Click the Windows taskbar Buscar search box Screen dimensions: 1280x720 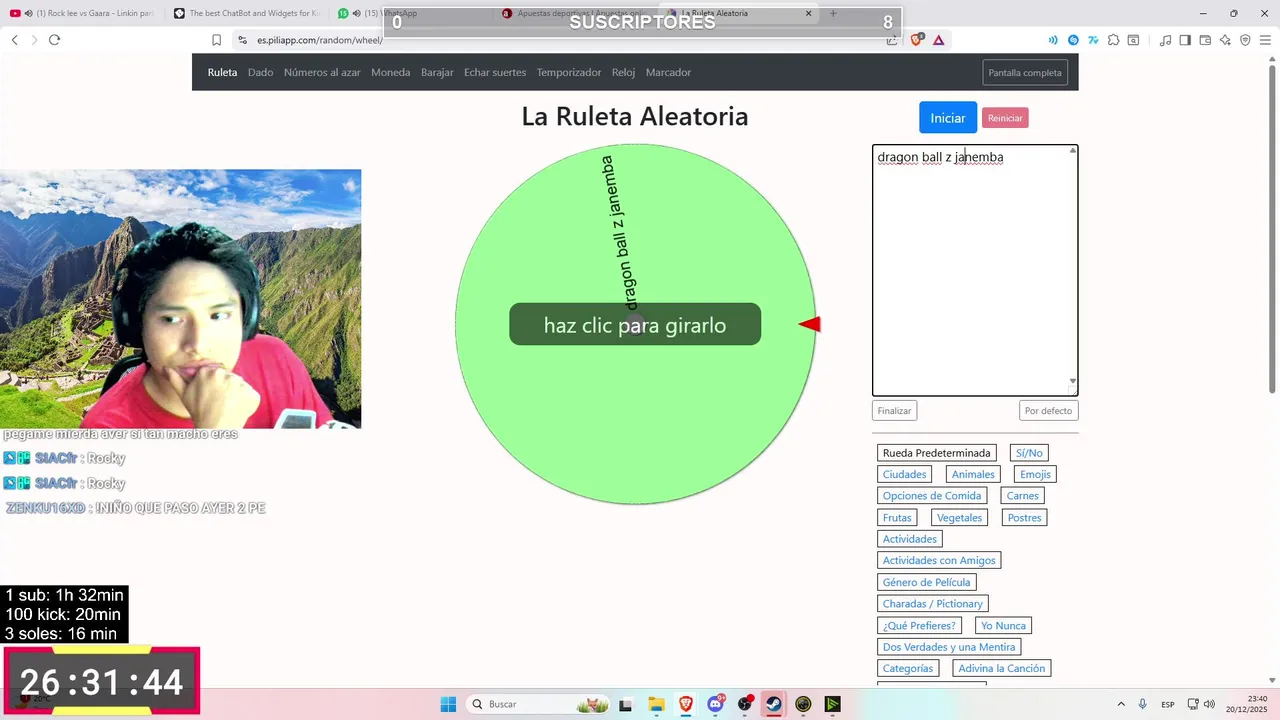[x=538, y=704]
